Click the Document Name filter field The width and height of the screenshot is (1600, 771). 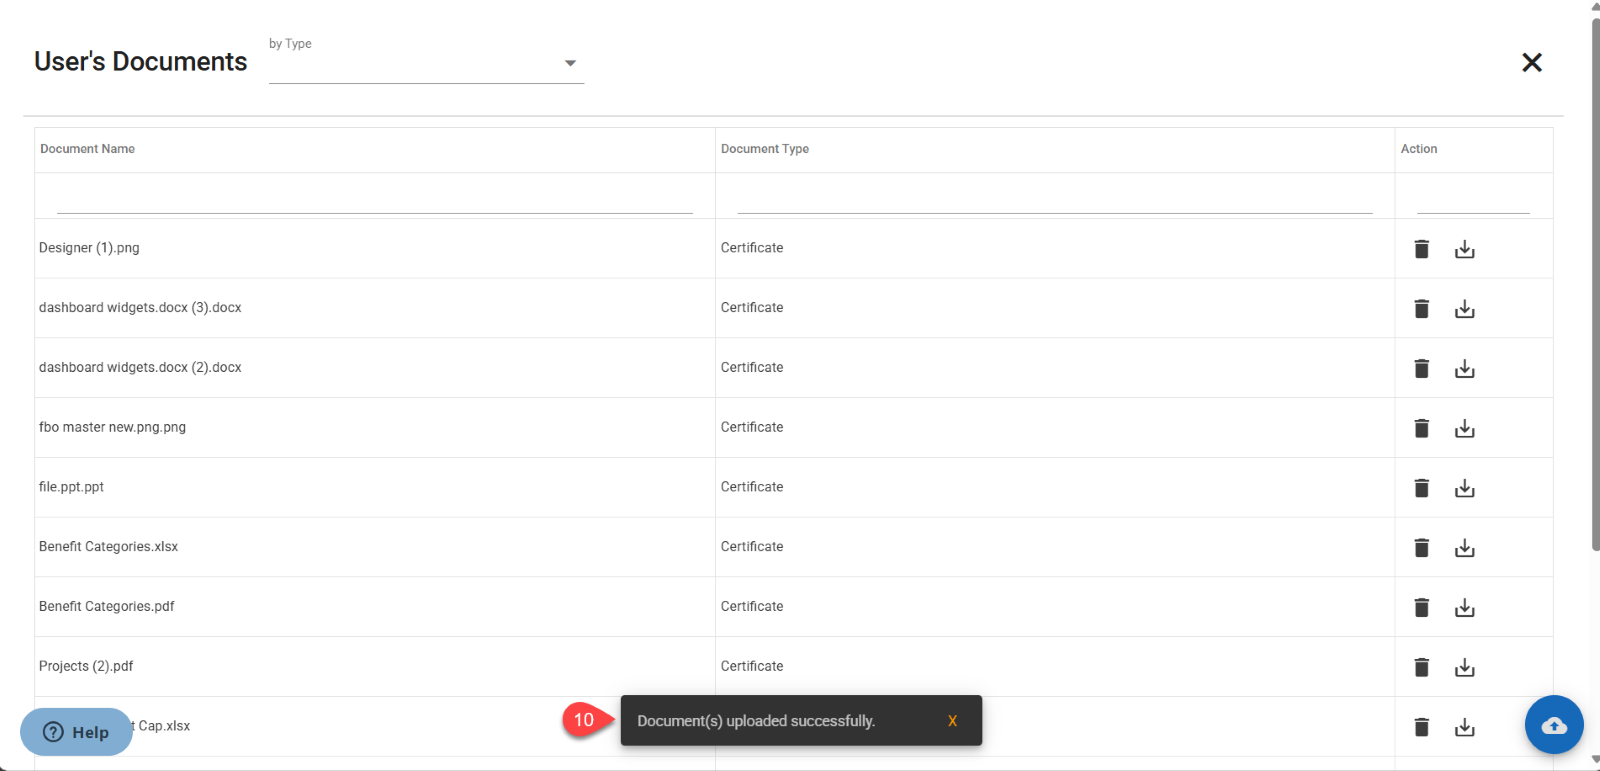pos(374,201)
